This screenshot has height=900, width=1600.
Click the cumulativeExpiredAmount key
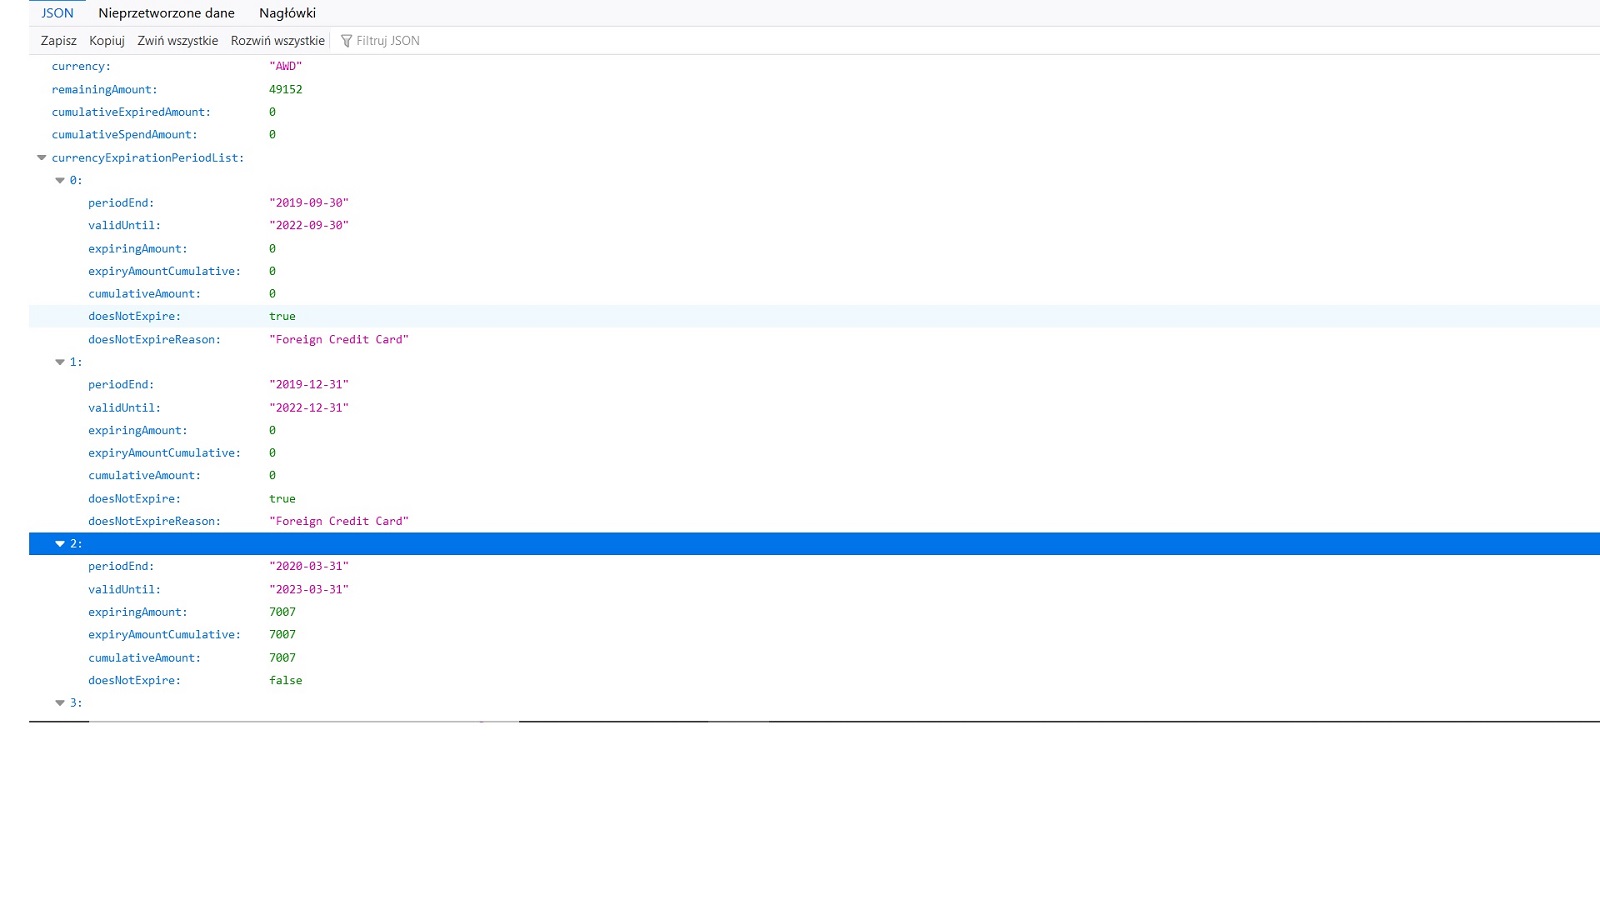131,112
